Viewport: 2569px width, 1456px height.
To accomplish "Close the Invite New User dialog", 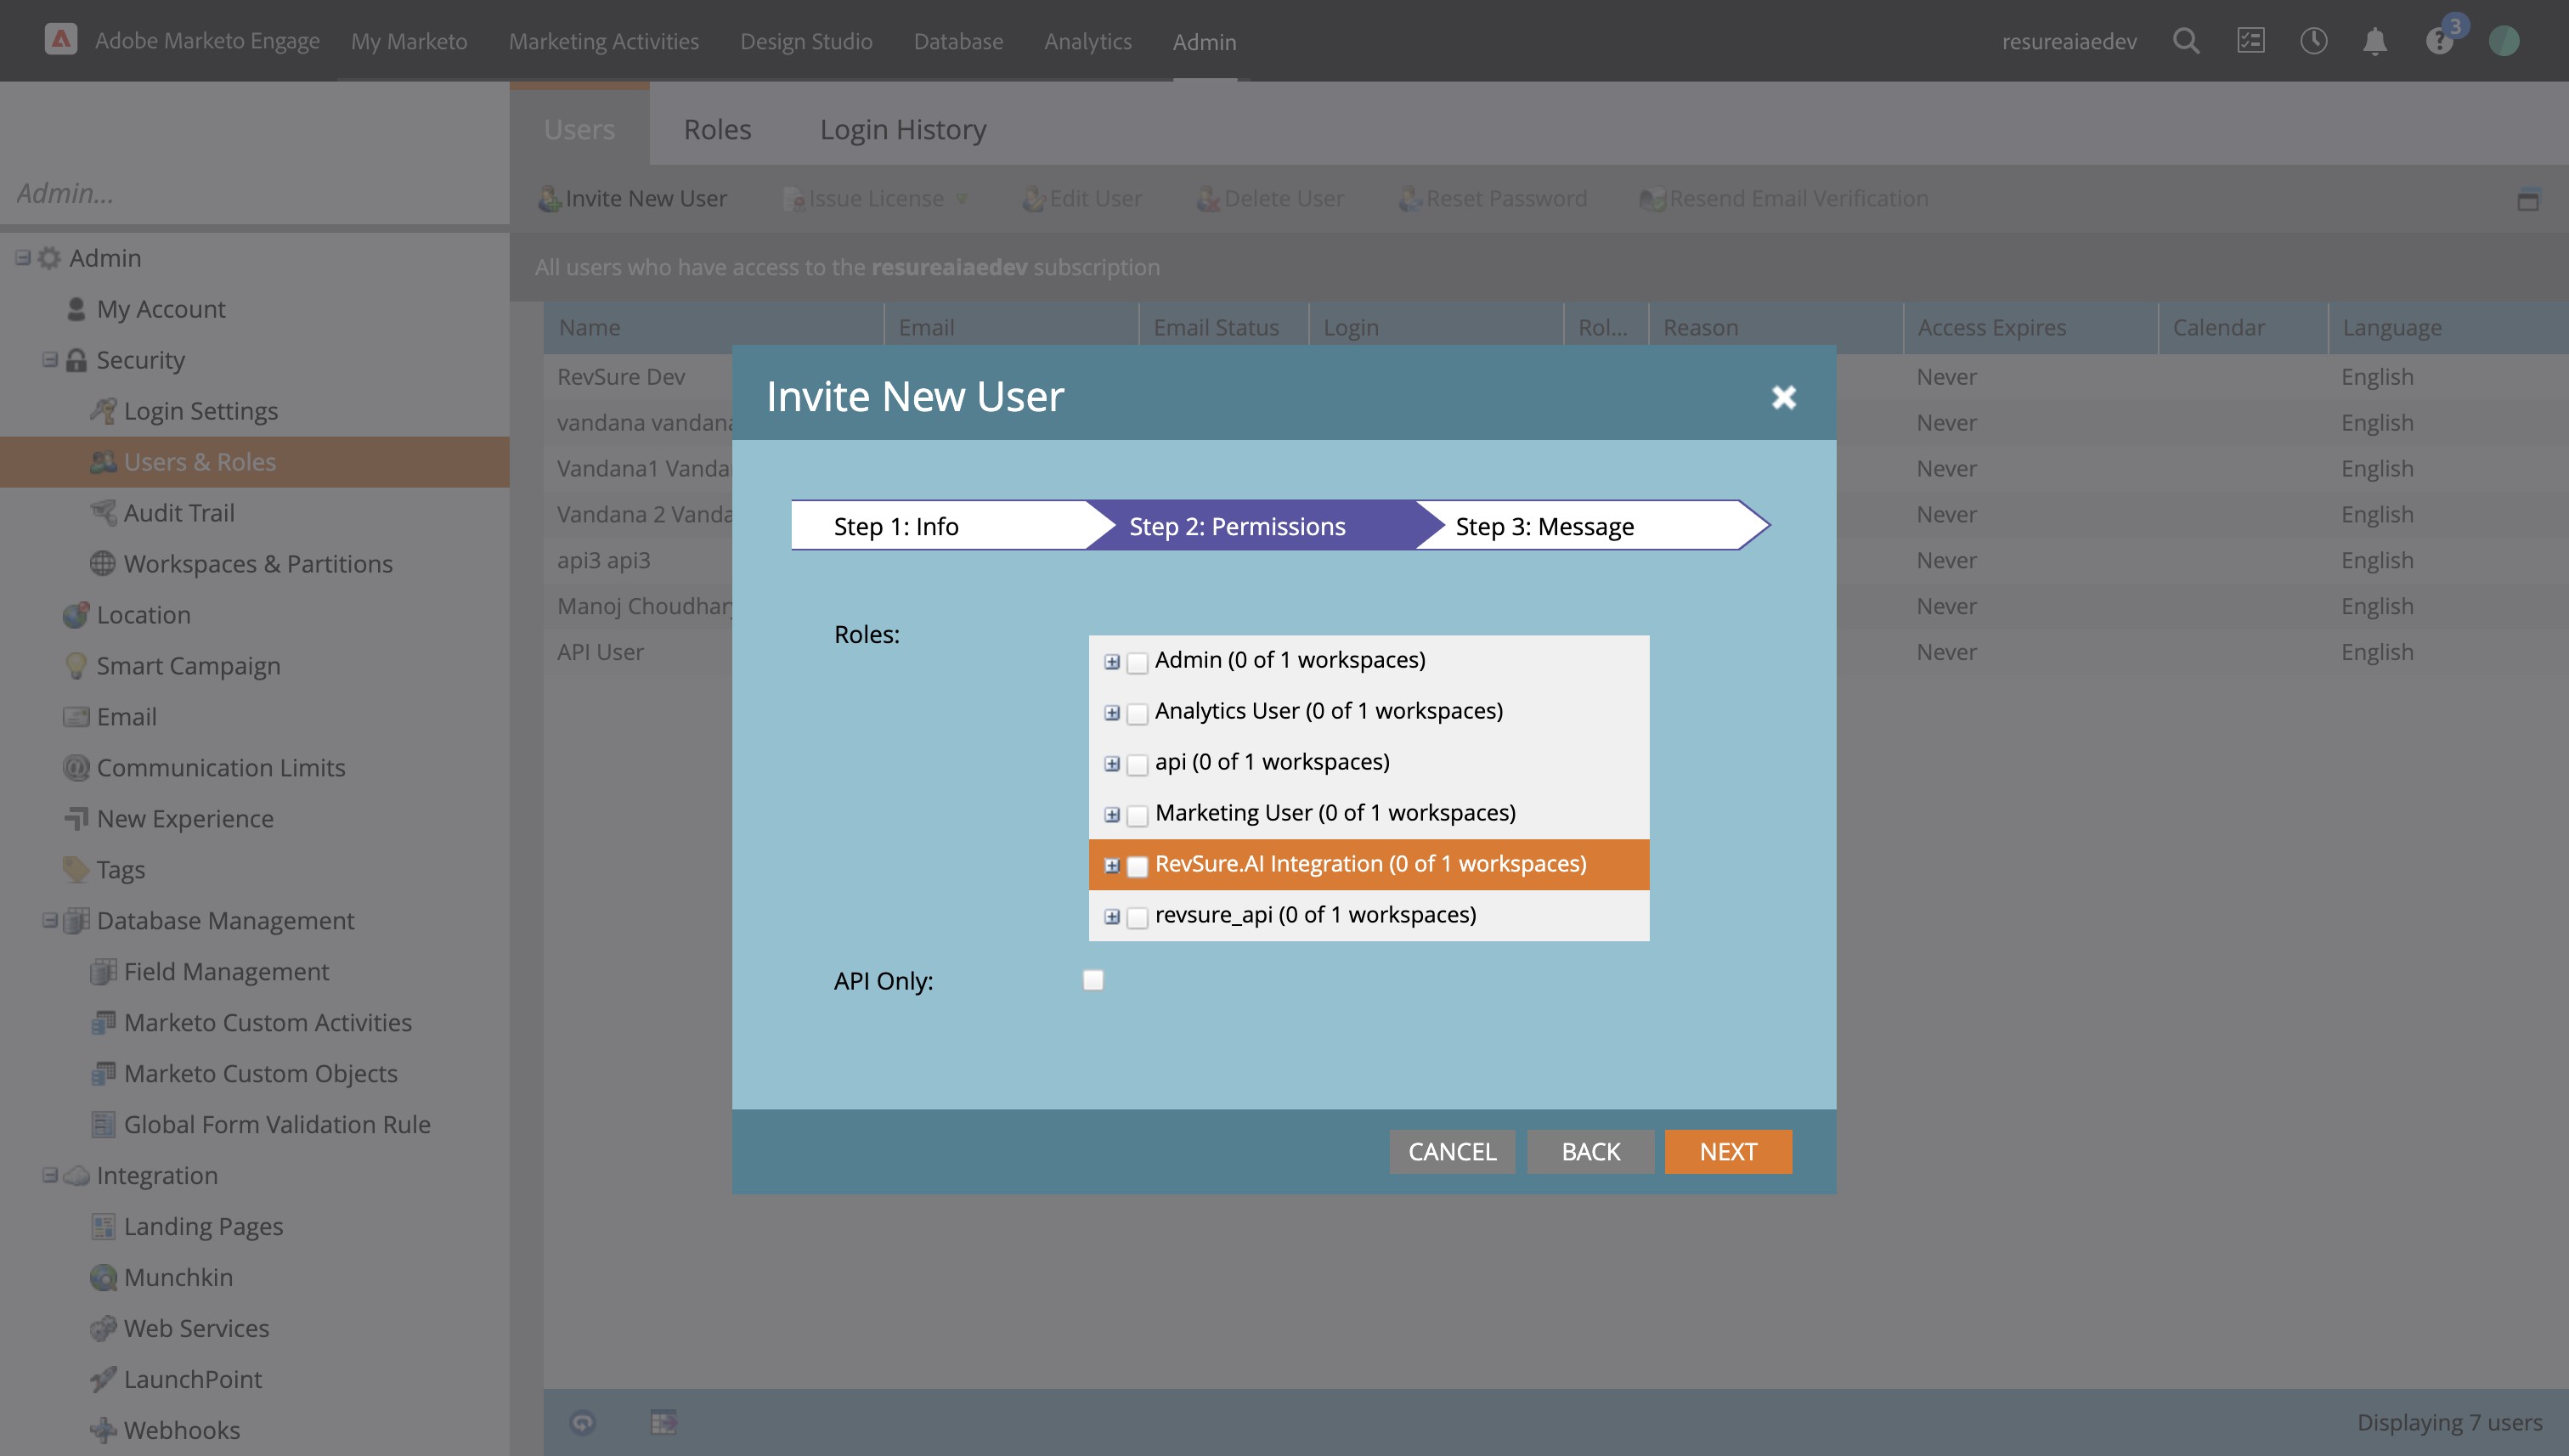I will [1783, 397].
